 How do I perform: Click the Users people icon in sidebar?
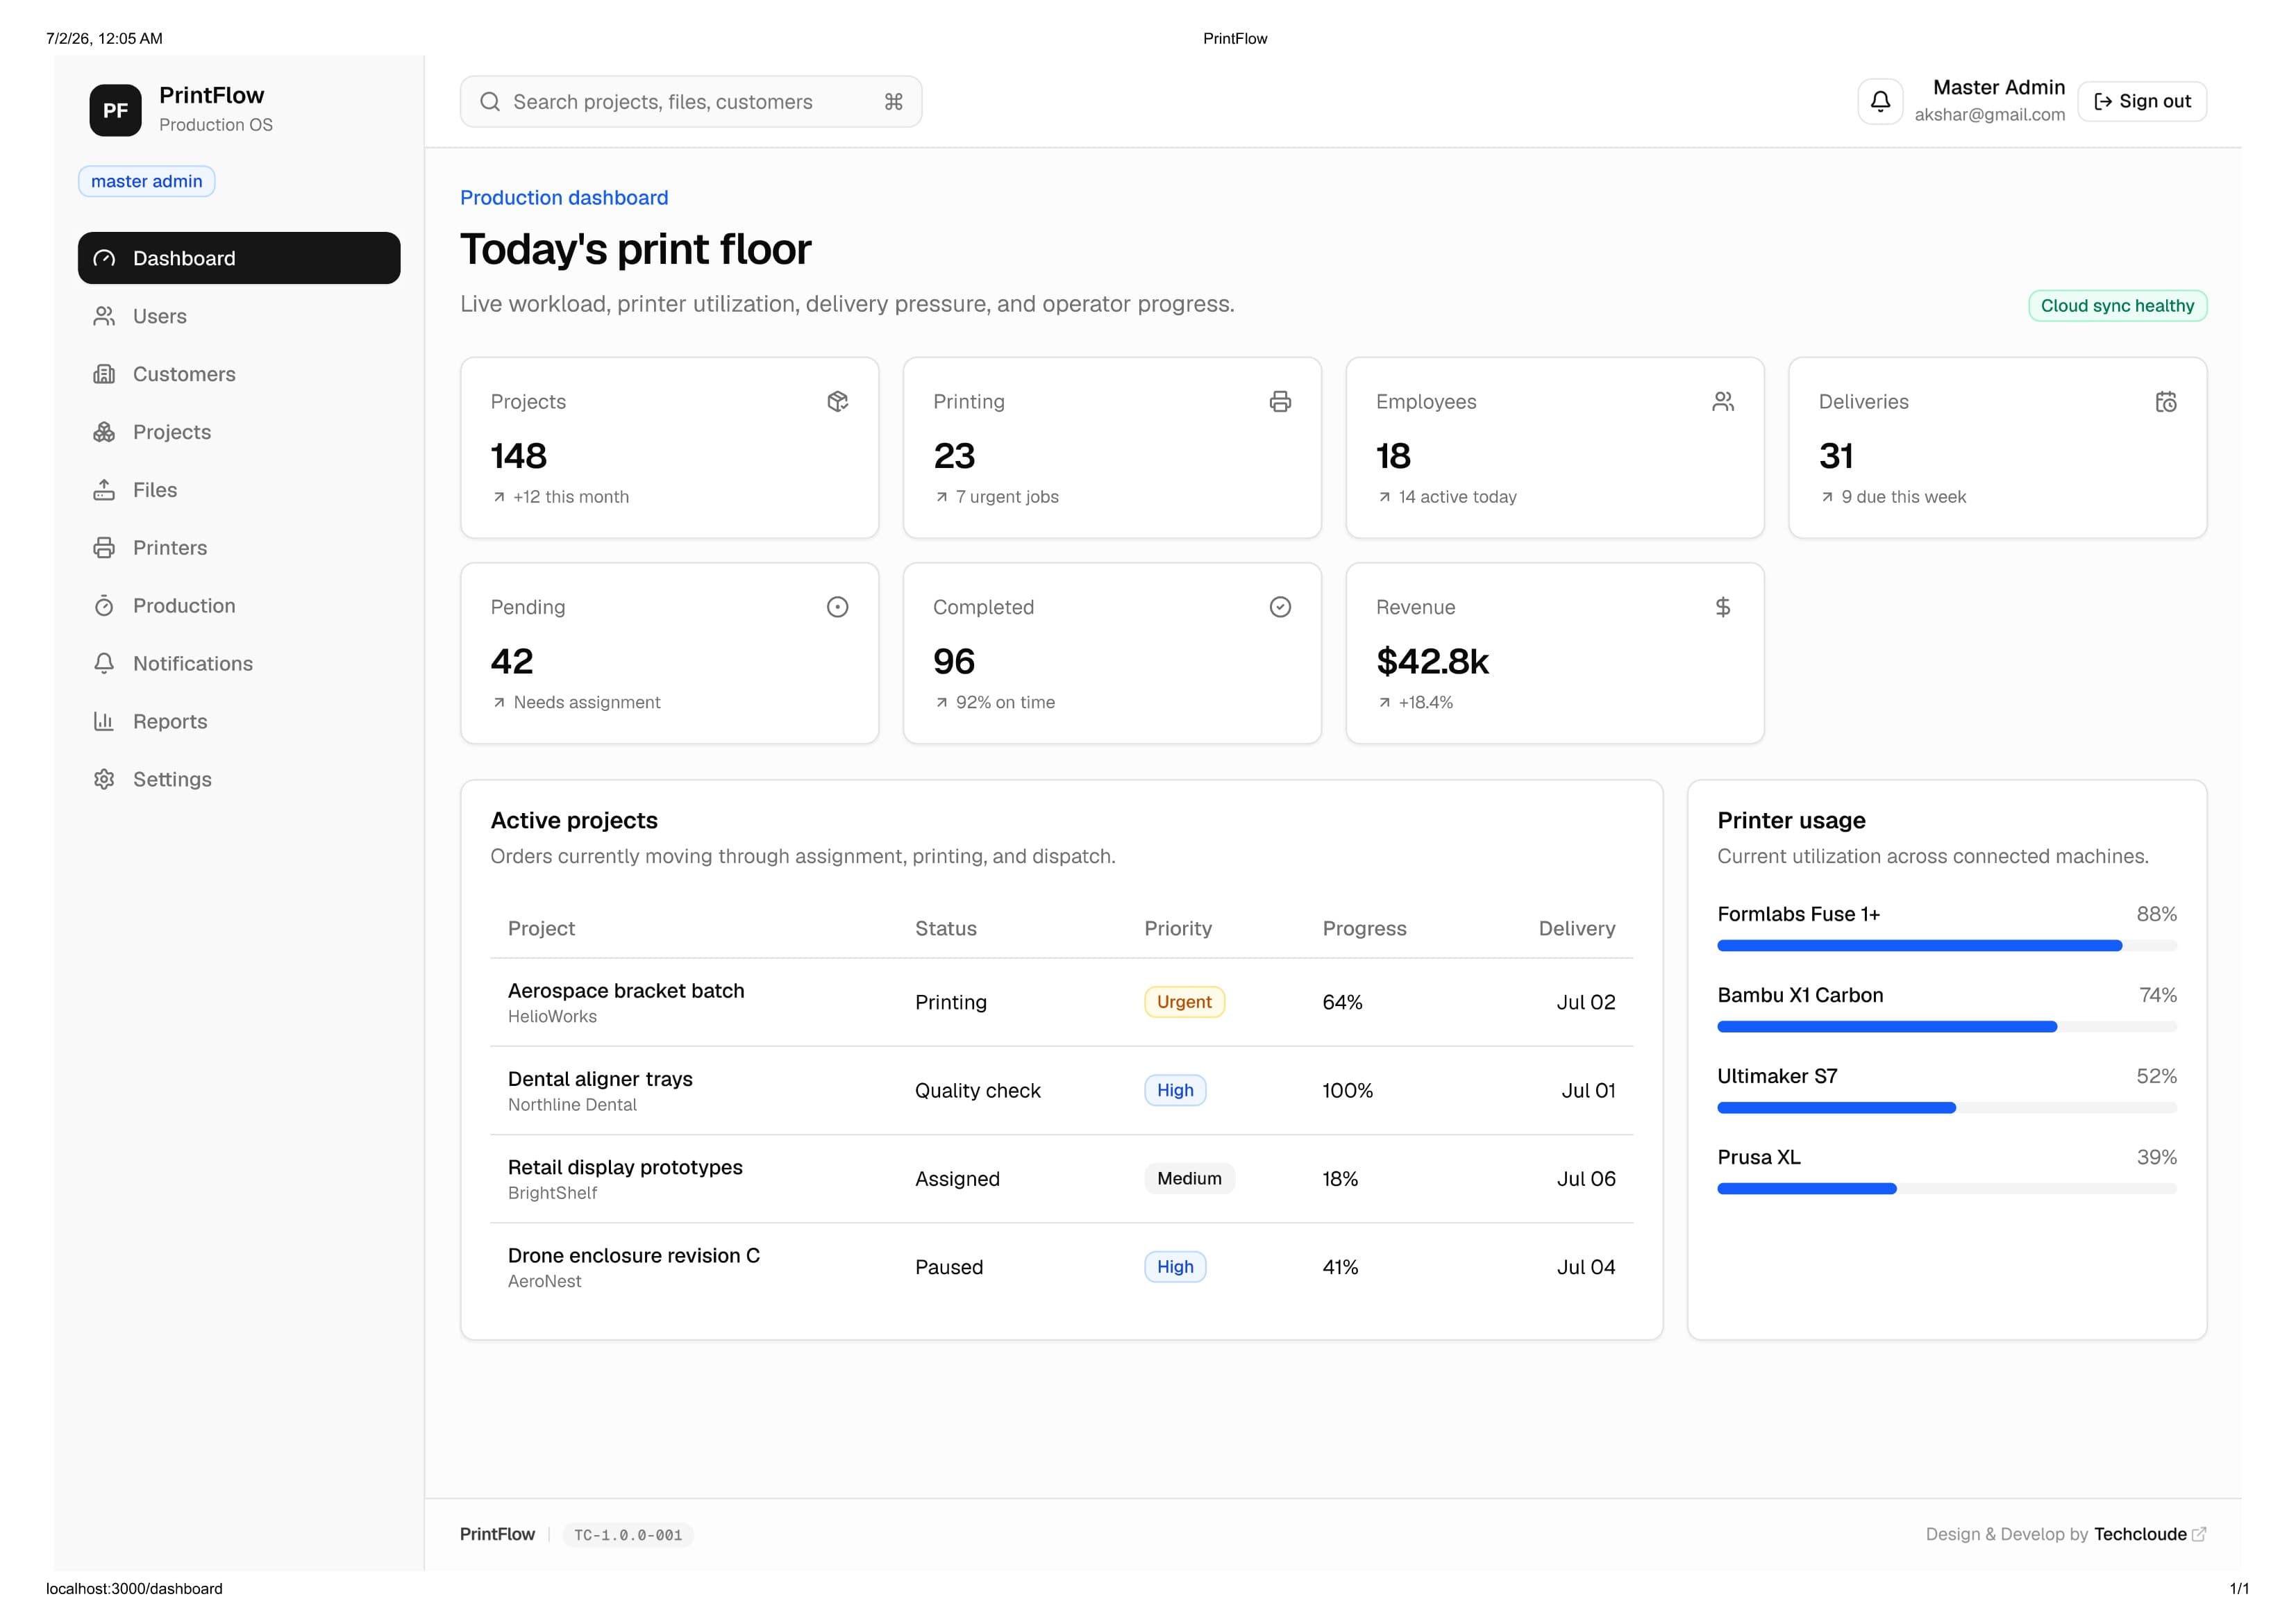point(104,317)
